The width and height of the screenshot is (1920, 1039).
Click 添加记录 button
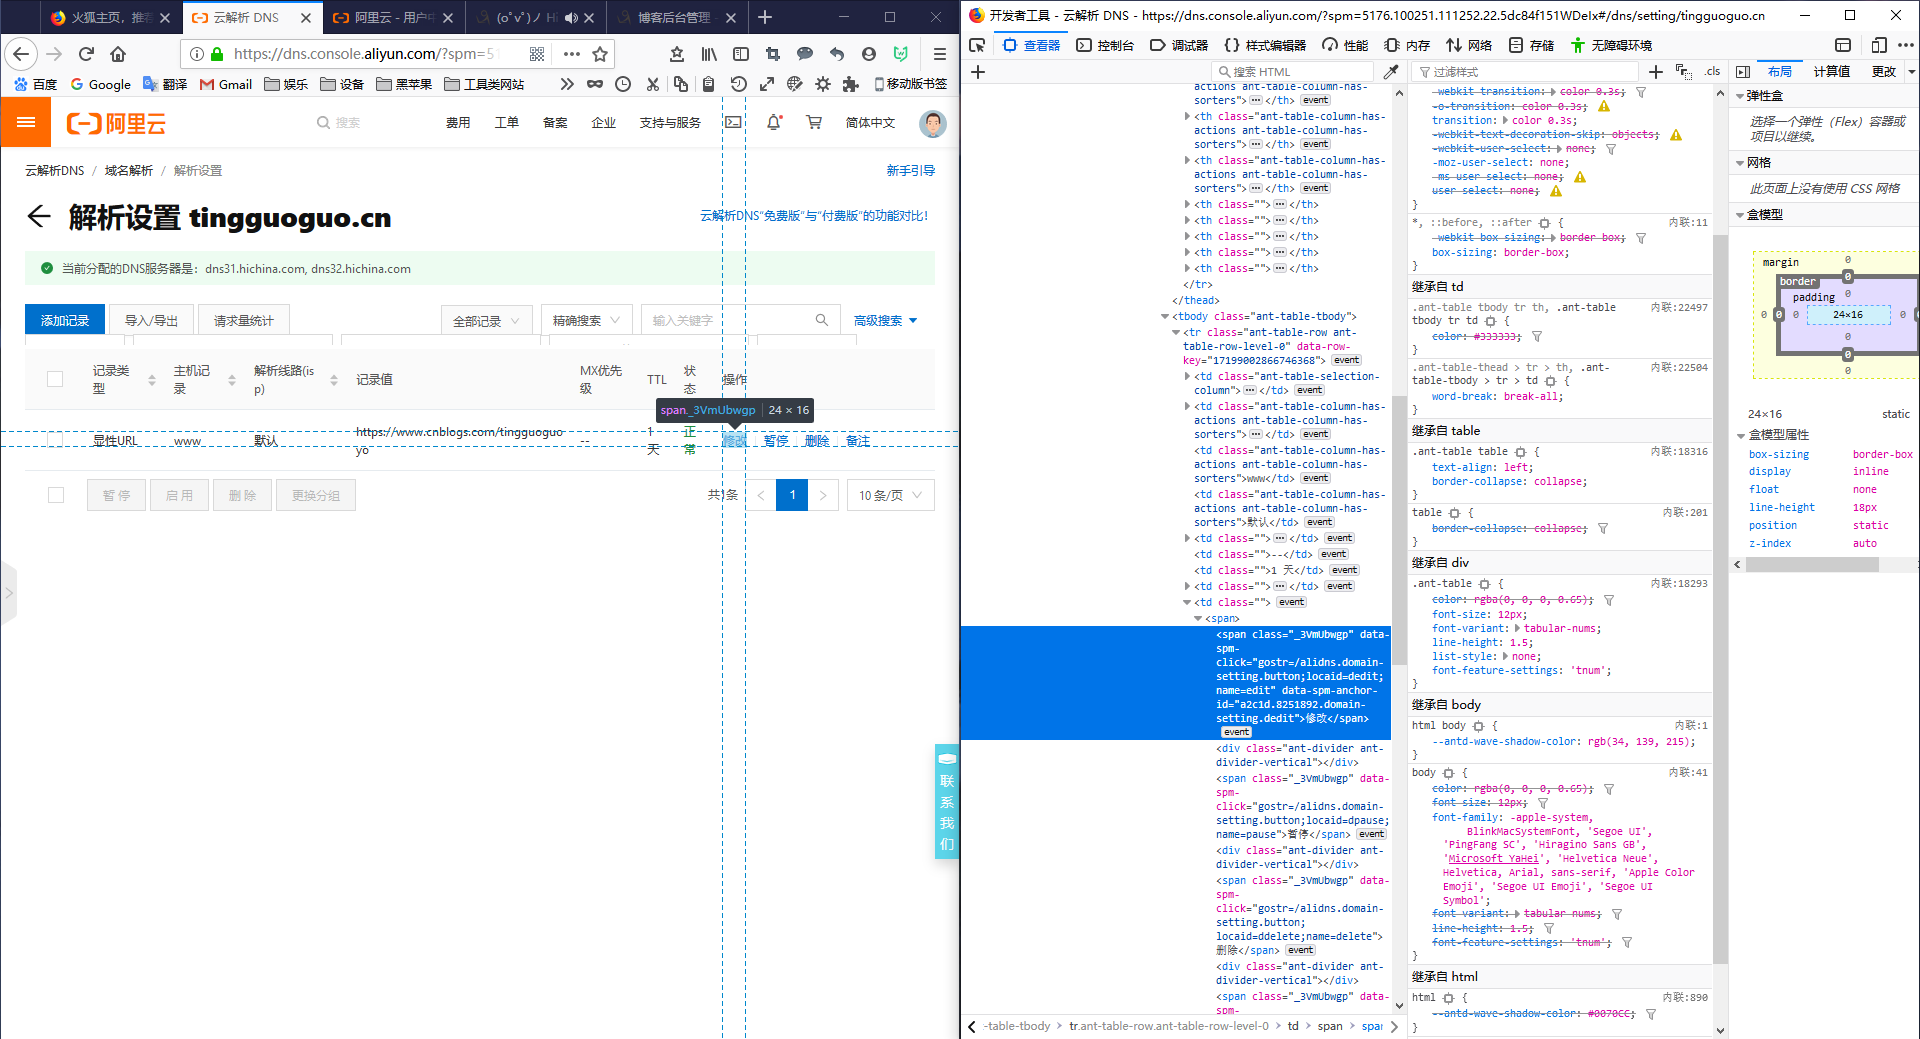click(x=65, y=320)
